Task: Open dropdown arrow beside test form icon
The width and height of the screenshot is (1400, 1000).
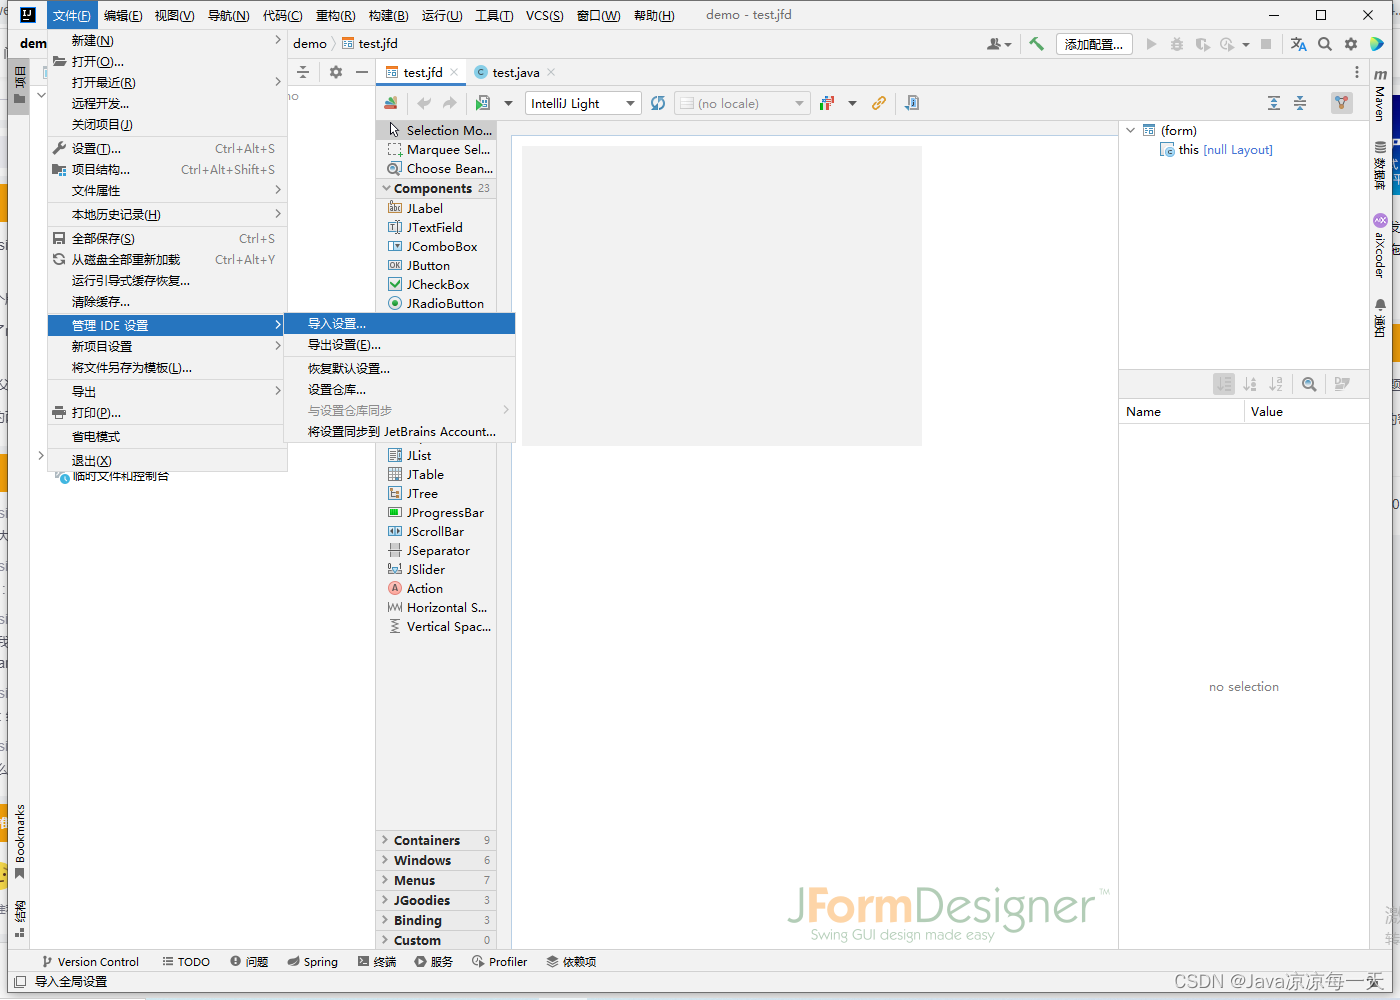Action: (x=508, y=103)
